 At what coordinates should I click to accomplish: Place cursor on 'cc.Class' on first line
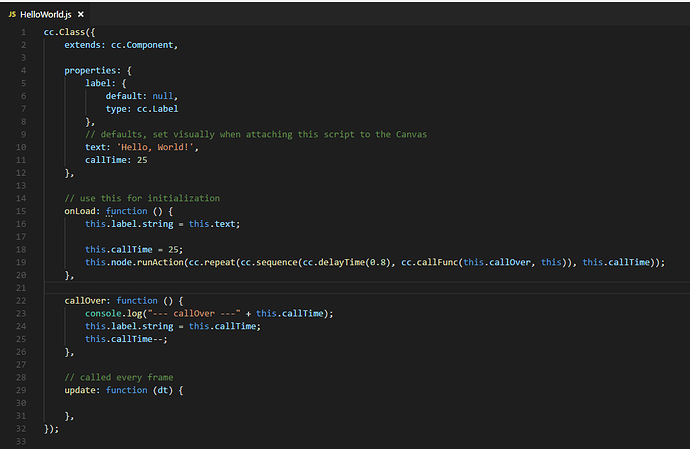click(62, 33)
